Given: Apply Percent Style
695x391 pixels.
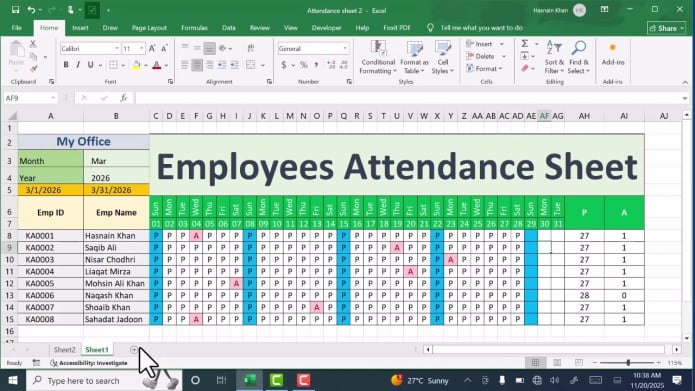Looking at the screenshot, I should 304,65.
